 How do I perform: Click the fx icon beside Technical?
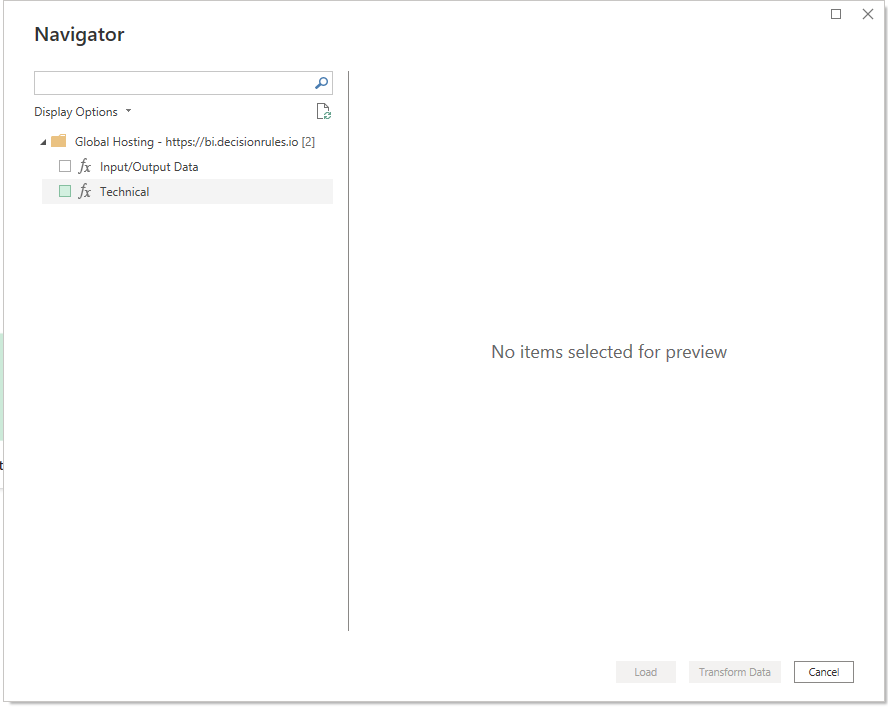point(85,192)
